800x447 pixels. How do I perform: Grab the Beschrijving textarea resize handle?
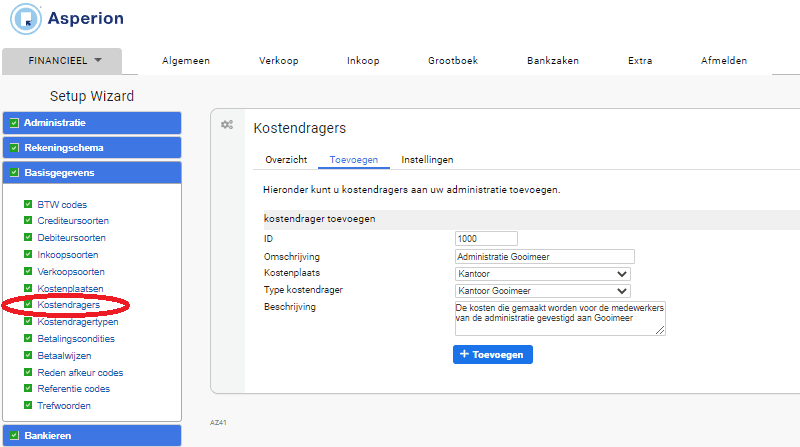pyautogui.click(x=660, y=331)
